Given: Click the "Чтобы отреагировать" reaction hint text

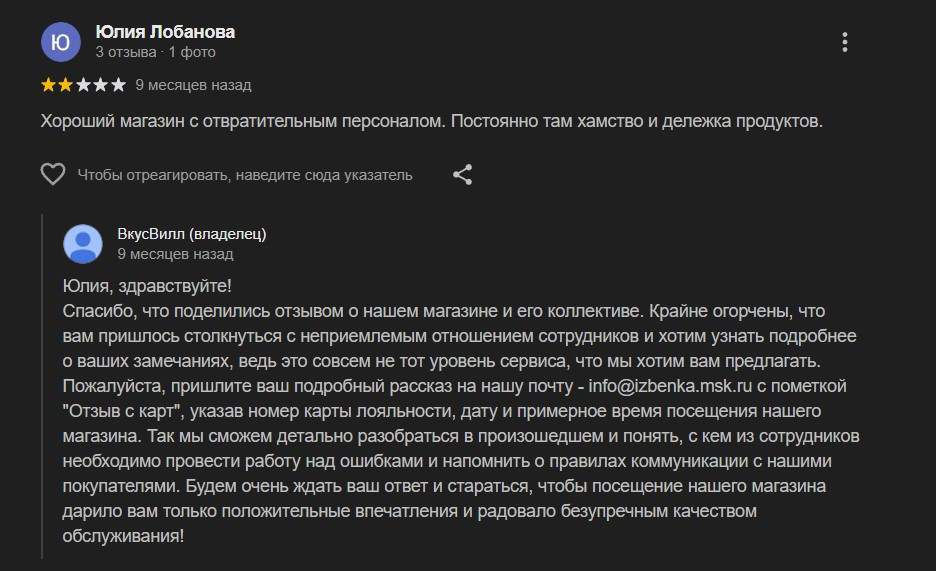Looking at the screenshot, I should point(245,175).
